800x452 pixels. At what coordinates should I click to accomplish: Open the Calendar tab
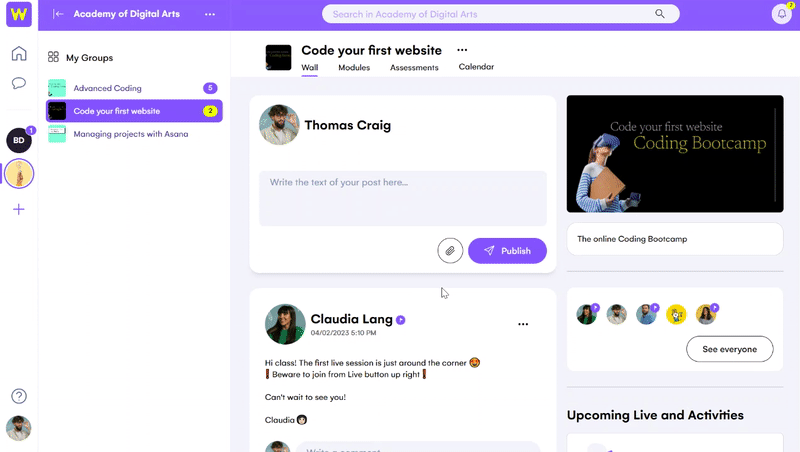coord(476,67)
